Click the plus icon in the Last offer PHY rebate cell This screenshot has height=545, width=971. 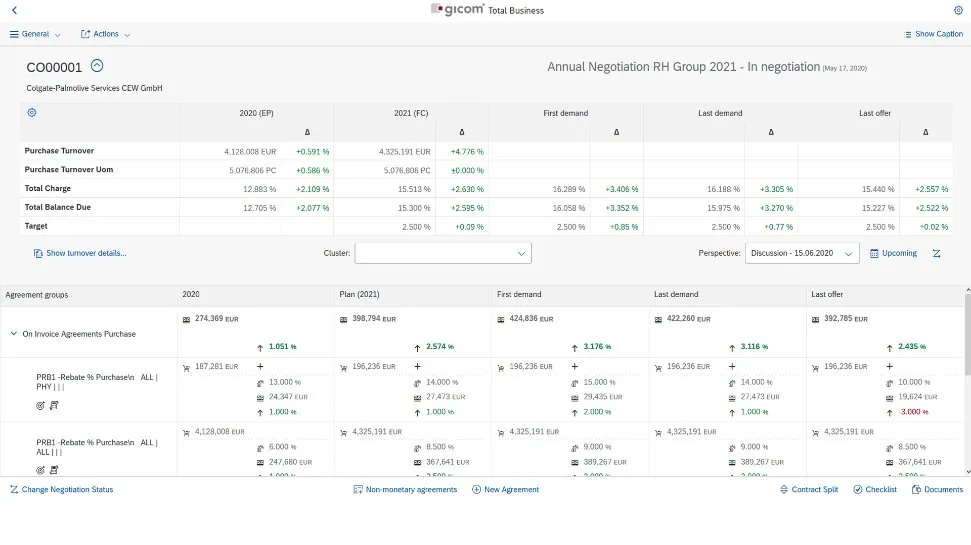point(888,367)
